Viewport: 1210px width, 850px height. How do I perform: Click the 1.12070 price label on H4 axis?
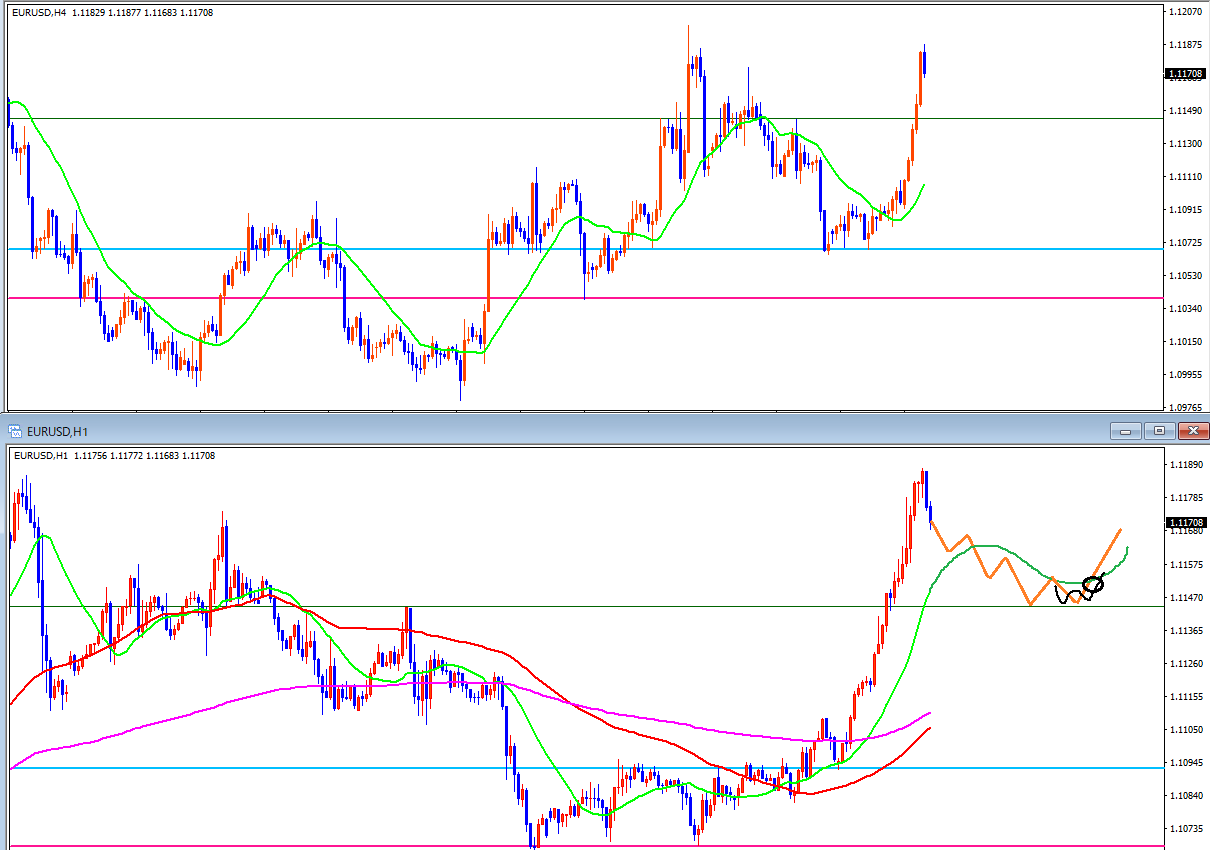point(1185,12)
